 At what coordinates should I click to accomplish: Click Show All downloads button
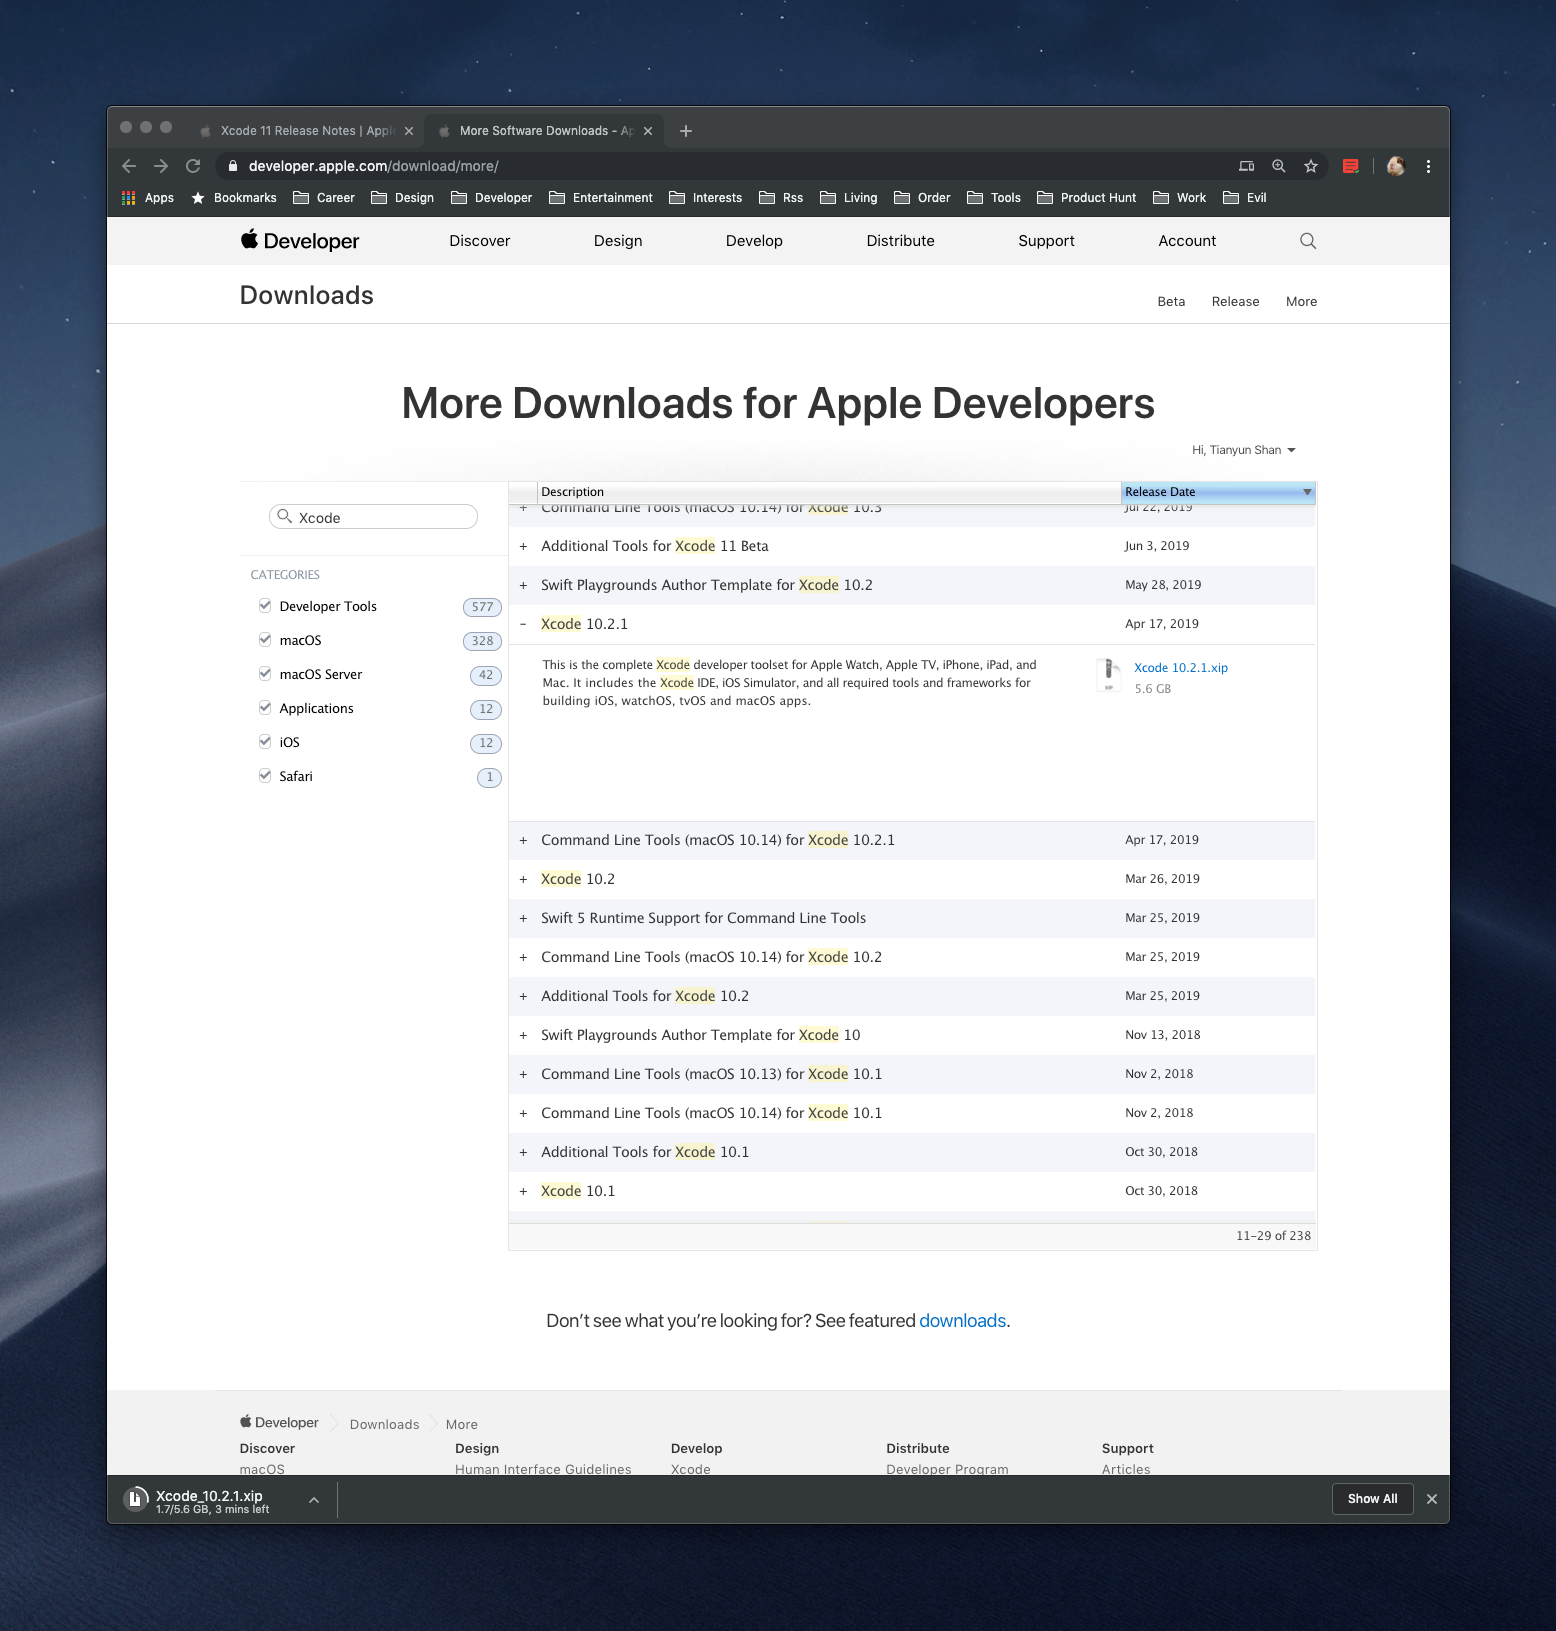pyautogui.click(x=1372, y=1498)
